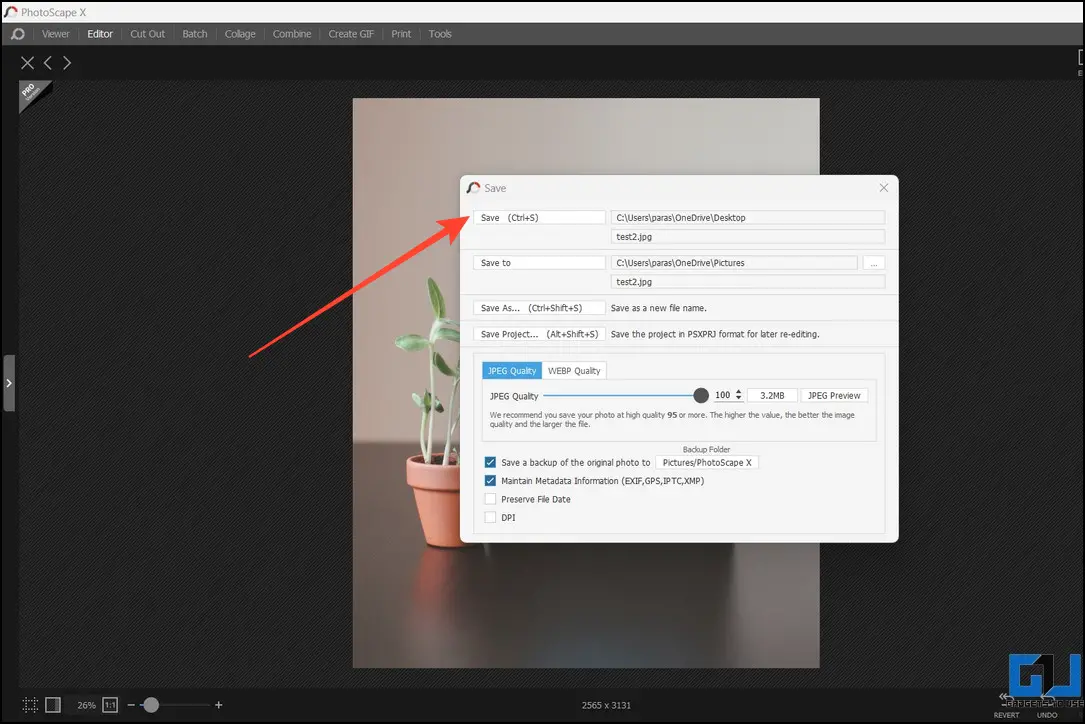Click Save Project... button
The height and width of the screenshot is (724, 1085).
click(x=540, y=334)
